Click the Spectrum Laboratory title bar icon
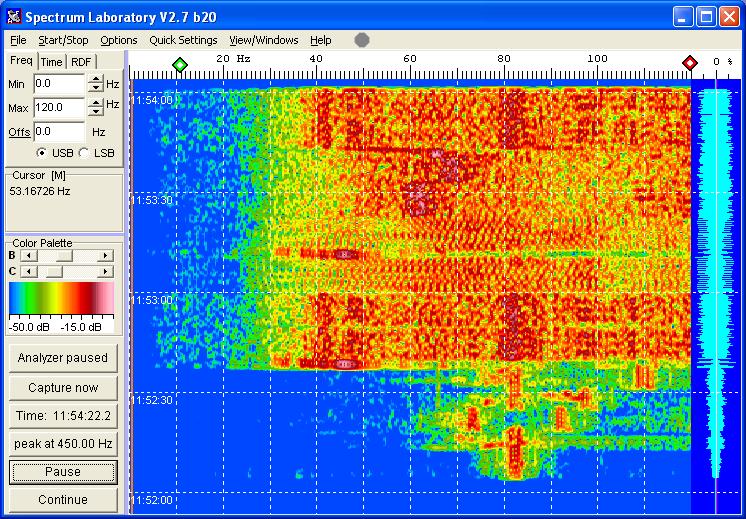This screenshot has width=746, height=519. click(13, 16)
